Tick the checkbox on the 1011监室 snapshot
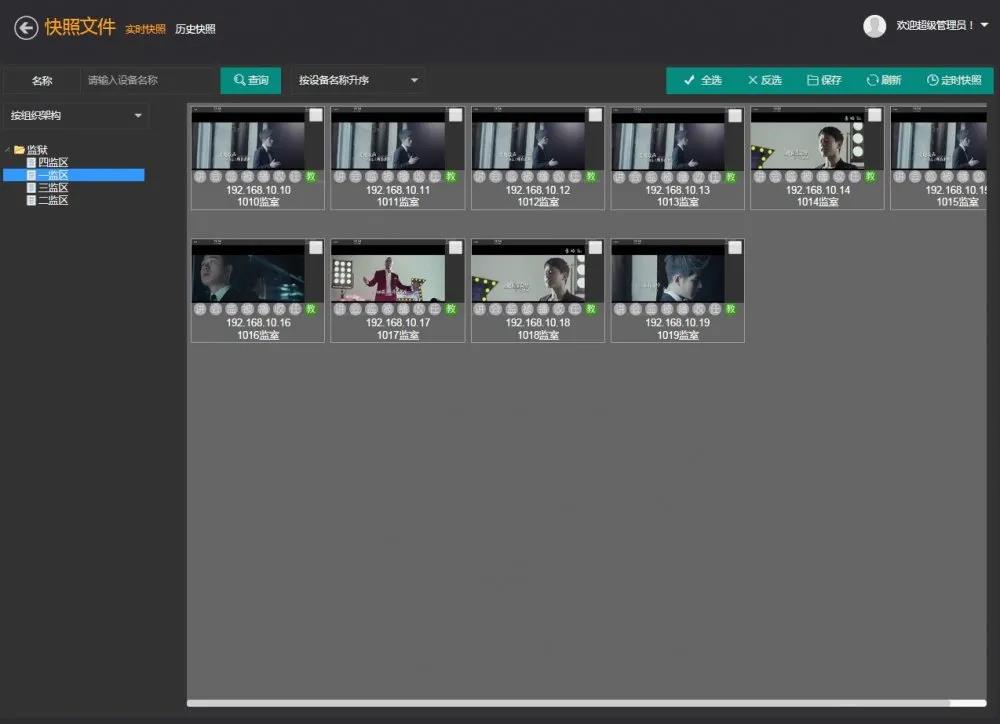The height and width of the screenshot is (724, 1000). tap(455, 115)
